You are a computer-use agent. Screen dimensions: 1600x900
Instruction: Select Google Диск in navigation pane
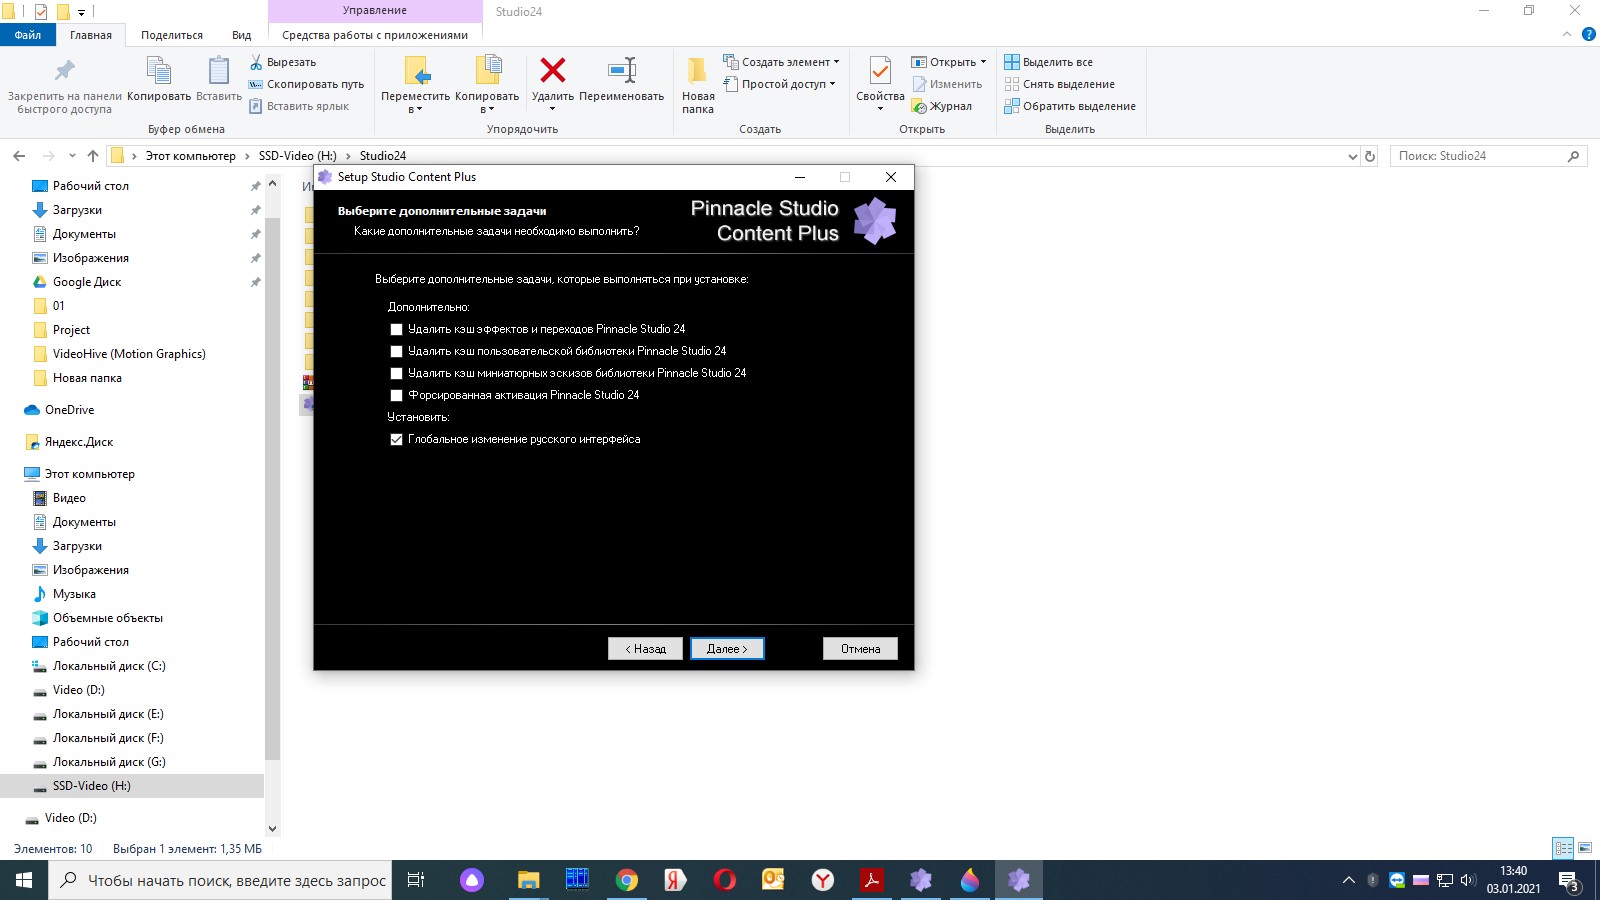pos(87,282)
